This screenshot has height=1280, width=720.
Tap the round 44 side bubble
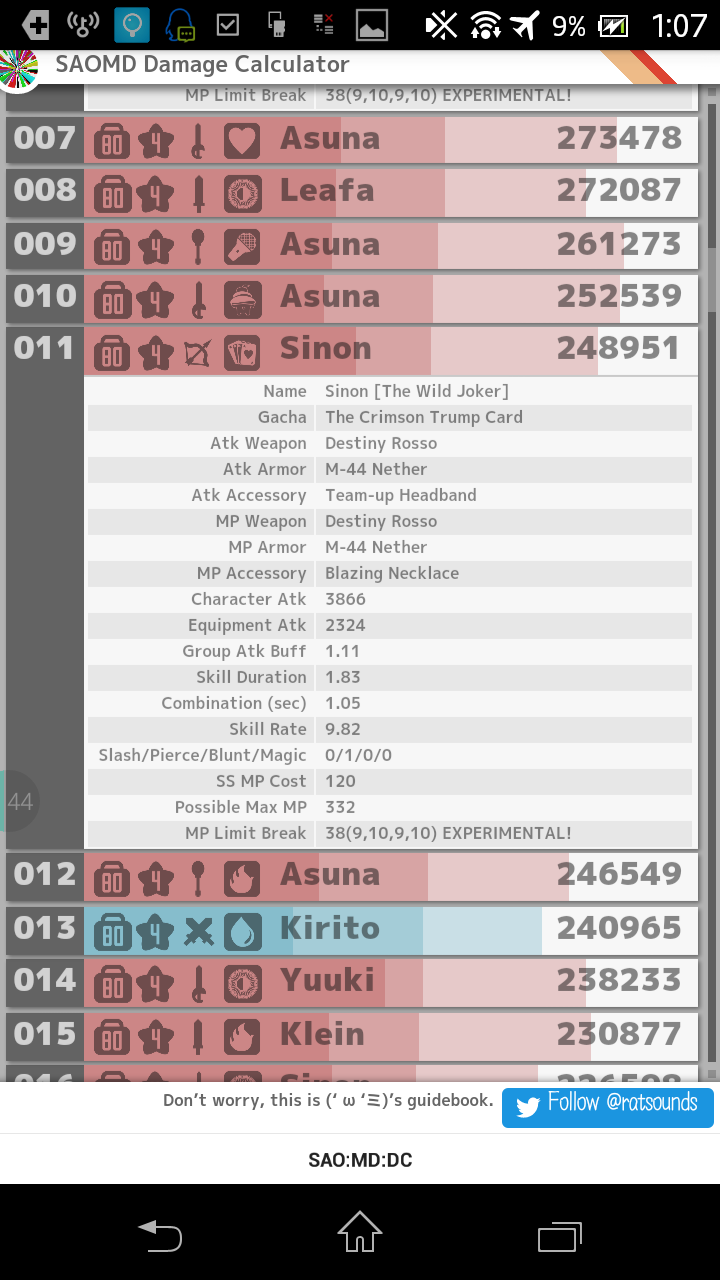[18, 801]
